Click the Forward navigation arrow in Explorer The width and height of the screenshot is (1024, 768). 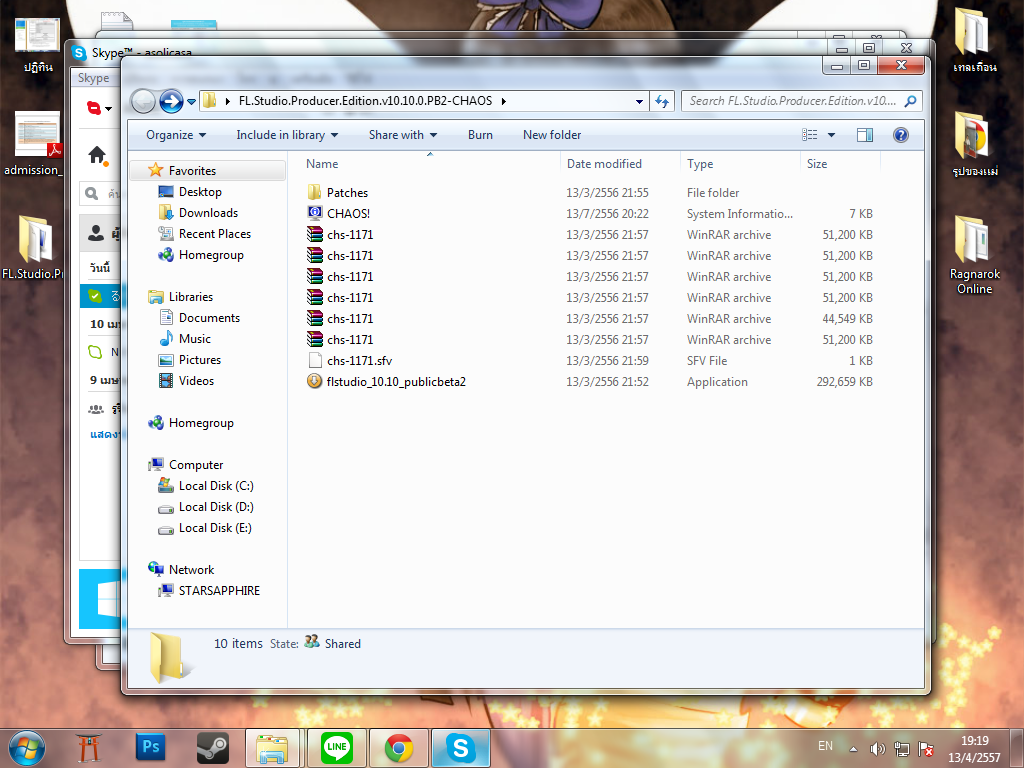pyautogui.click(x=171, y=101)
